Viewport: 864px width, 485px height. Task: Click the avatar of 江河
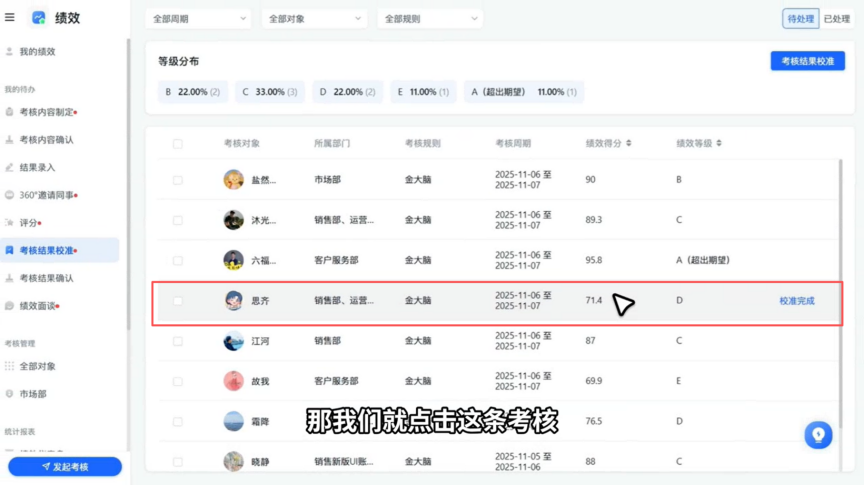pos(234,341)
